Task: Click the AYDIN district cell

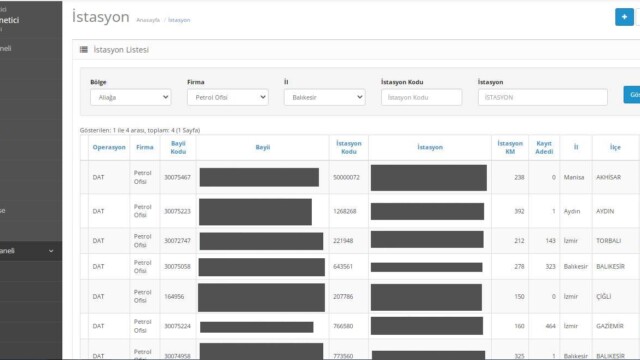Action: coord(605,211)
